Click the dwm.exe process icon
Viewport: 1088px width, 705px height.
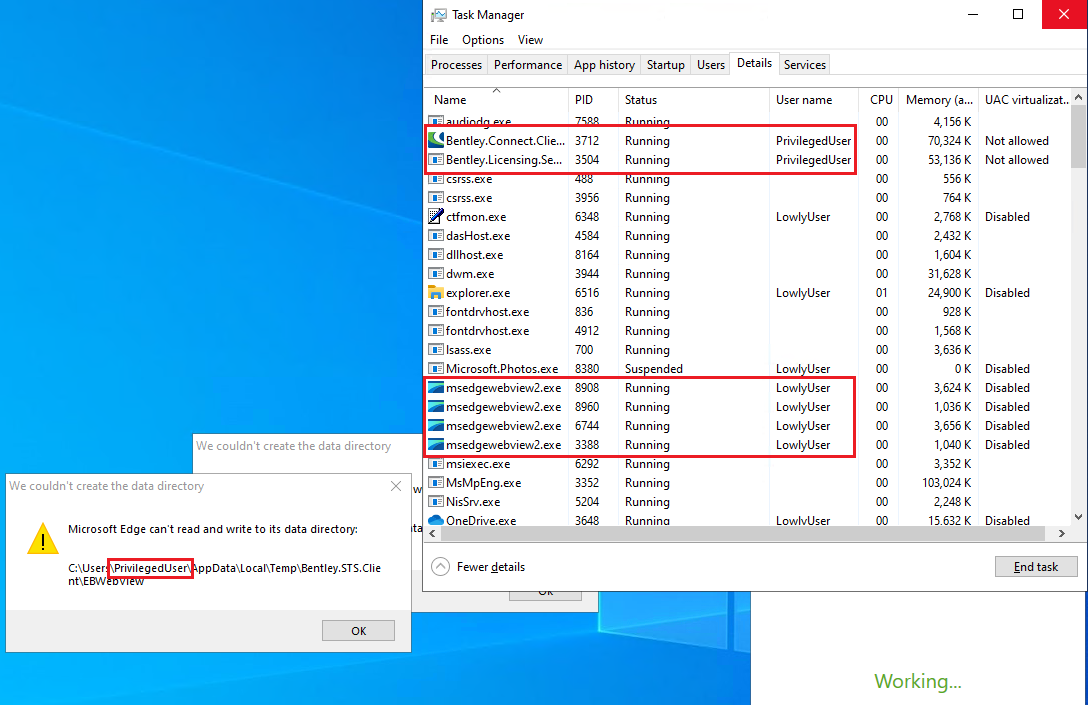tap(436, 273)
